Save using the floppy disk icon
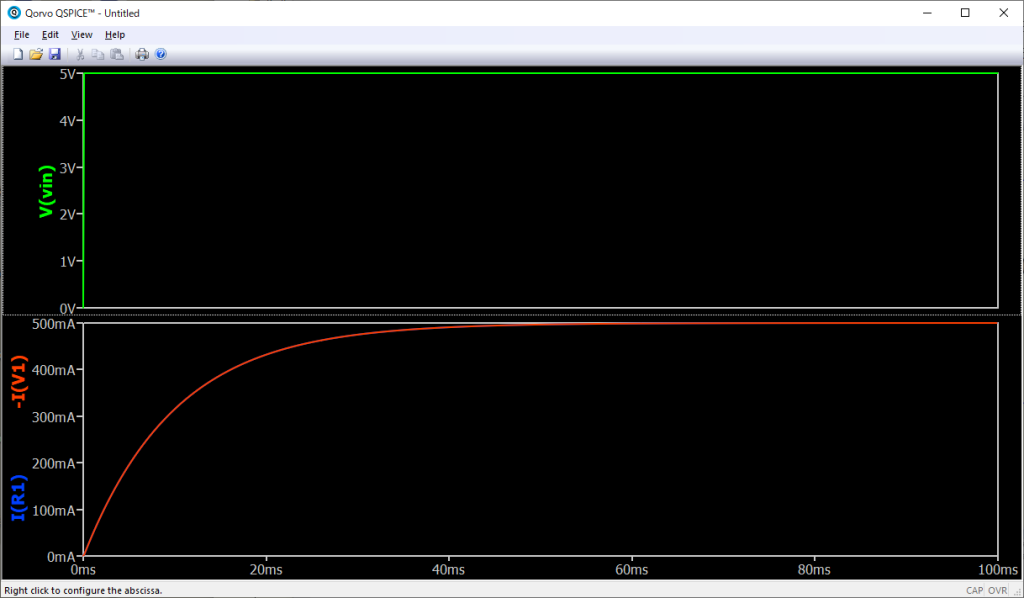The height and width of the screenshot is (598, 1024). 54,54
